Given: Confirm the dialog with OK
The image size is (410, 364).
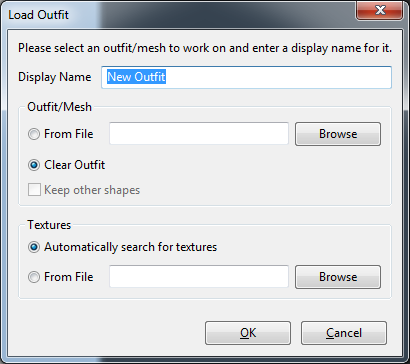Looking at the screenshot, I should (x=248, y=333).
